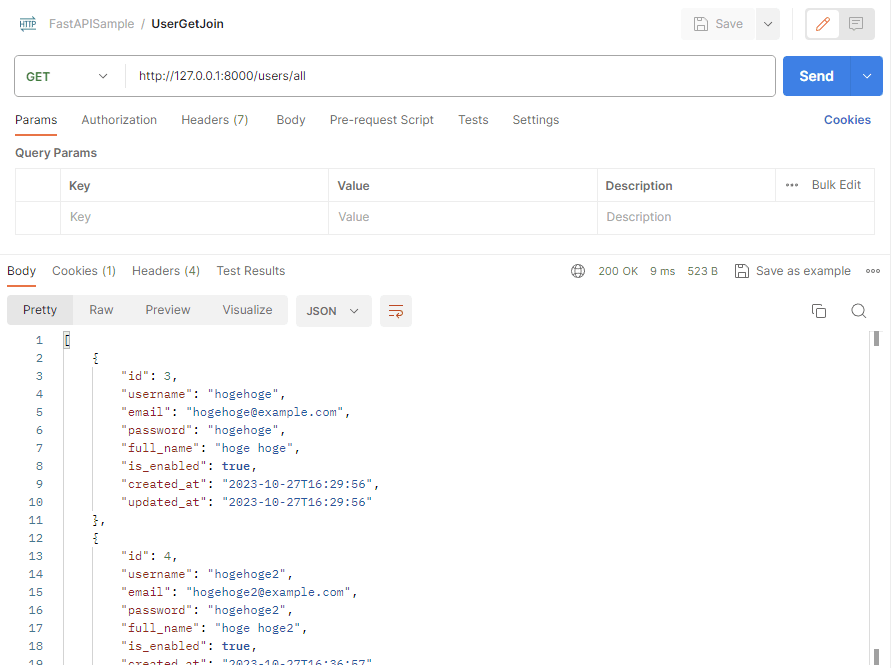Toggle line wrapping in the response viewer
The height and width of the screenshot is (668, 892).
[395, 311]
